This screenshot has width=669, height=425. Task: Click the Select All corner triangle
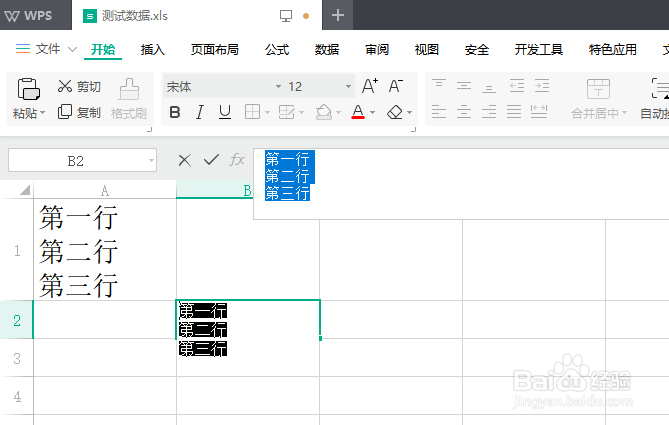[x=25, y=190]
